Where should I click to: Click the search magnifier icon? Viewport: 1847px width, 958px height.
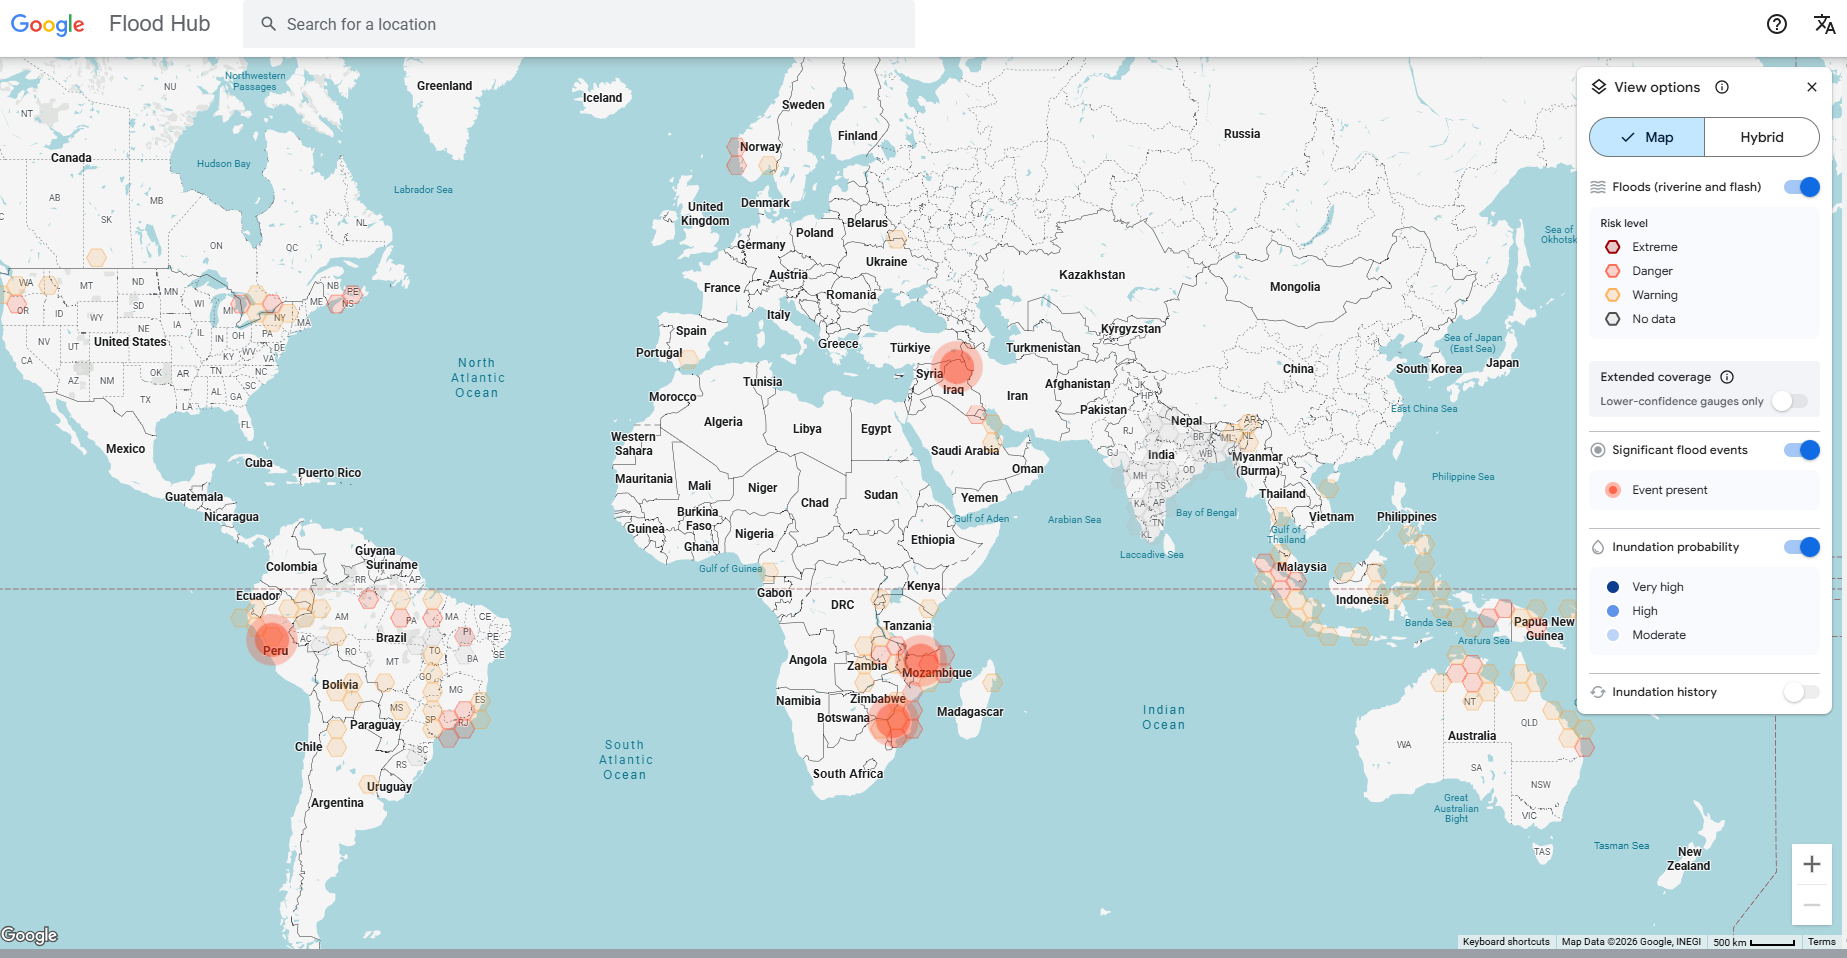pos(268,24)
